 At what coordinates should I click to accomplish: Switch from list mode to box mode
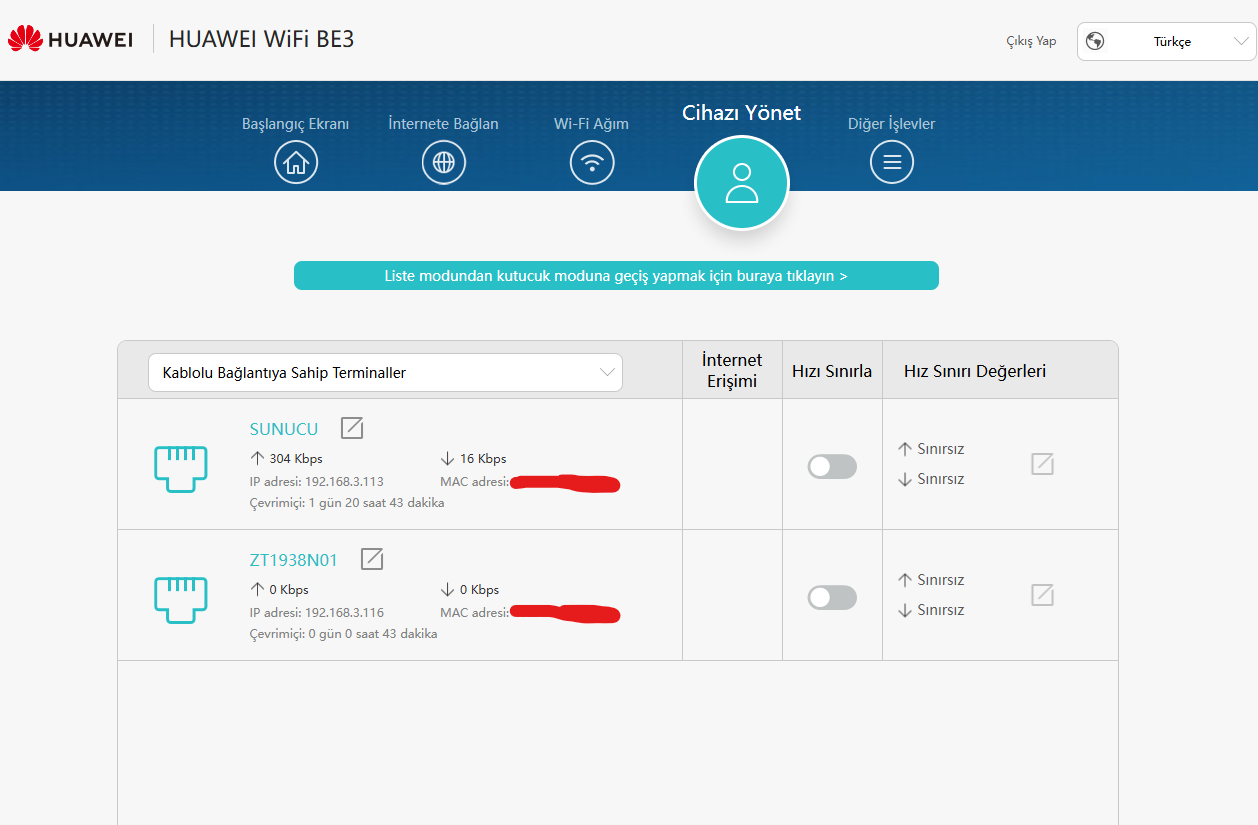click(x=616, y=276)
